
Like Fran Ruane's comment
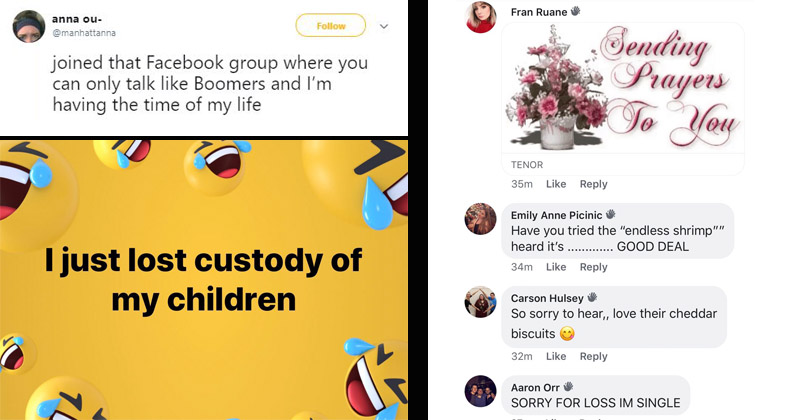556,184
